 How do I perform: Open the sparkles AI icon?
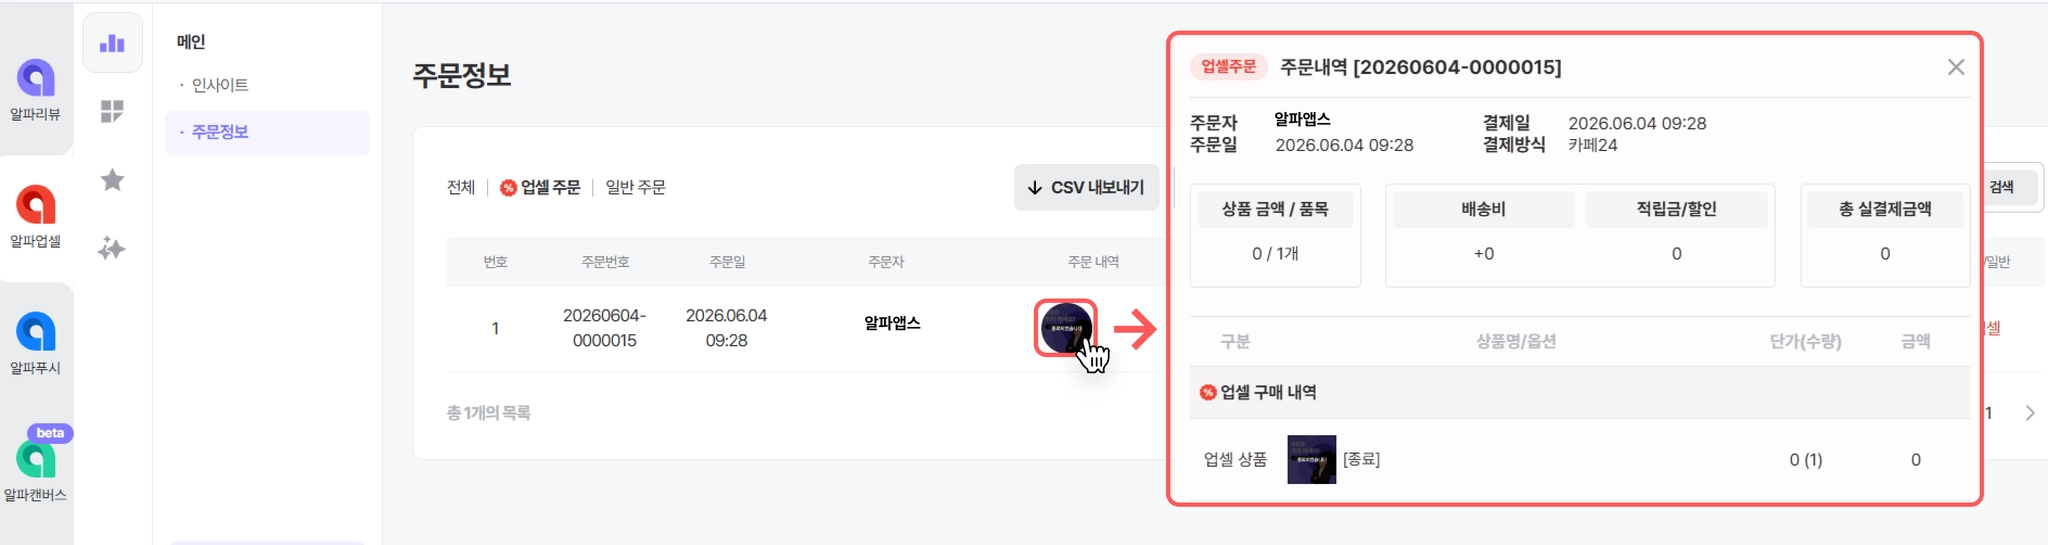click(x=112, y=248)
